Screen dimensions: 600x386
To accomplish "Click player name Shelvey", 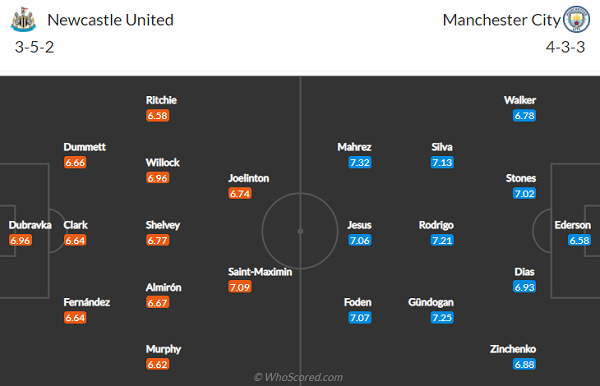I will tap(163, 225).
